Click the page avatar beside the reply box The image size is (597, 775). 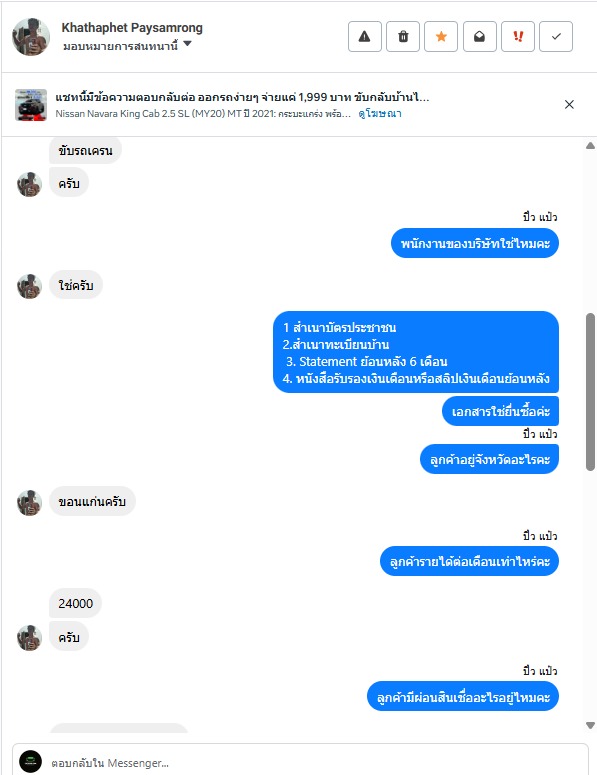31,762
